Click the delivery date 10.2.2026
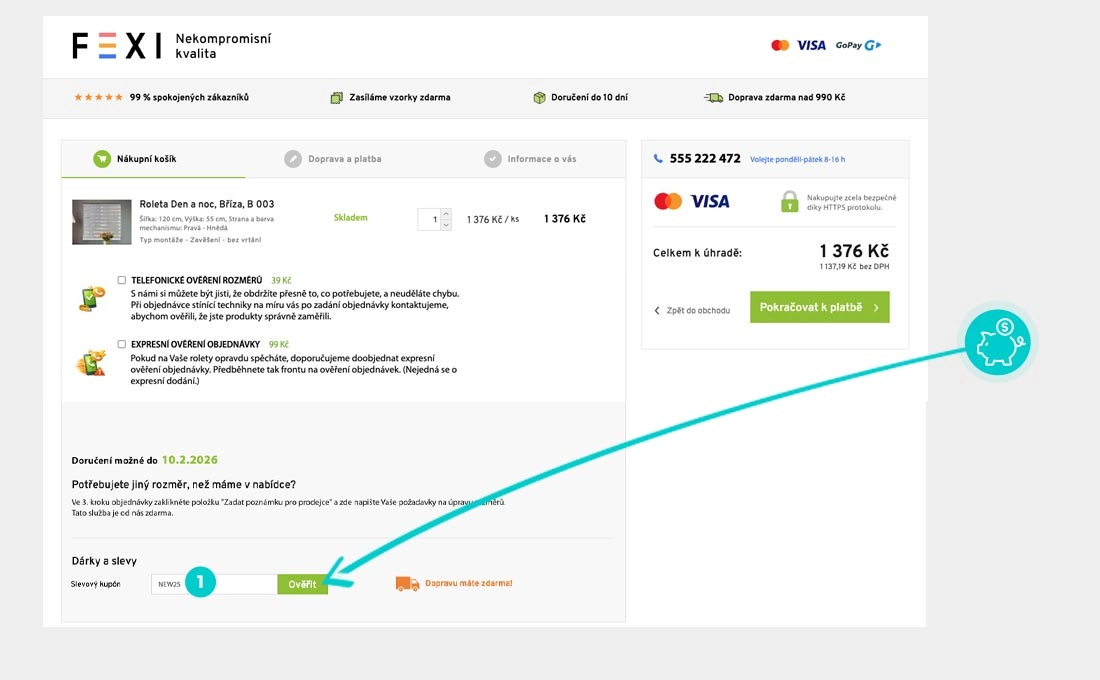 tap(189, 460)
